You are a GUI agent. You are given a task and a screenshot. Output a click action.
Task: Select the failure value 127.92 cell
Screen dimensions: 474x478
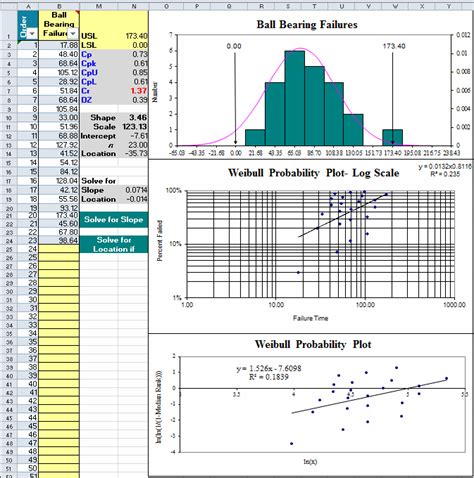59,145
